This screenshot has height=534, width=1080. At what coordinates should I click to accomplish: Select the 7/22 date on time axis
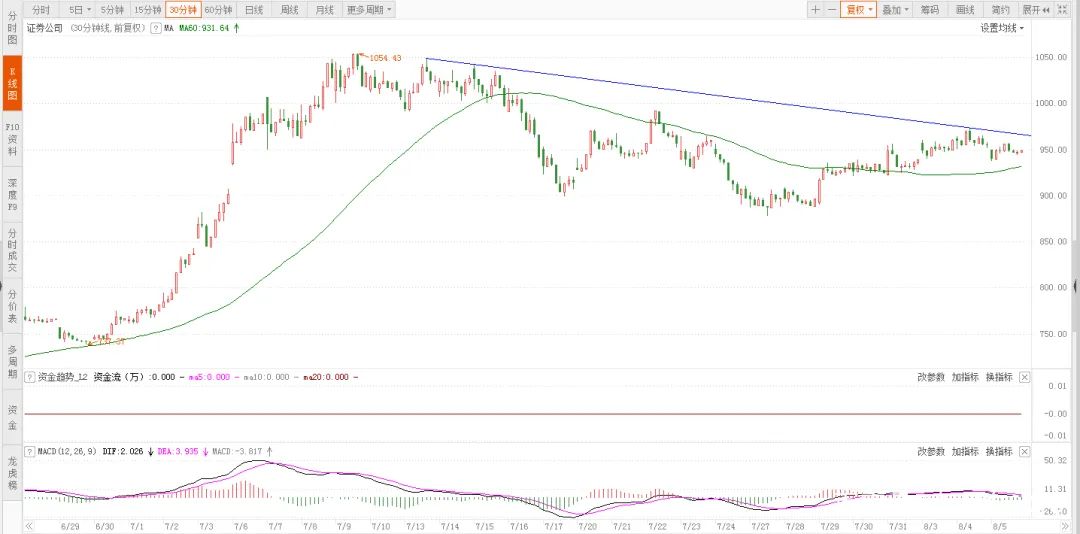pos(658,526)
